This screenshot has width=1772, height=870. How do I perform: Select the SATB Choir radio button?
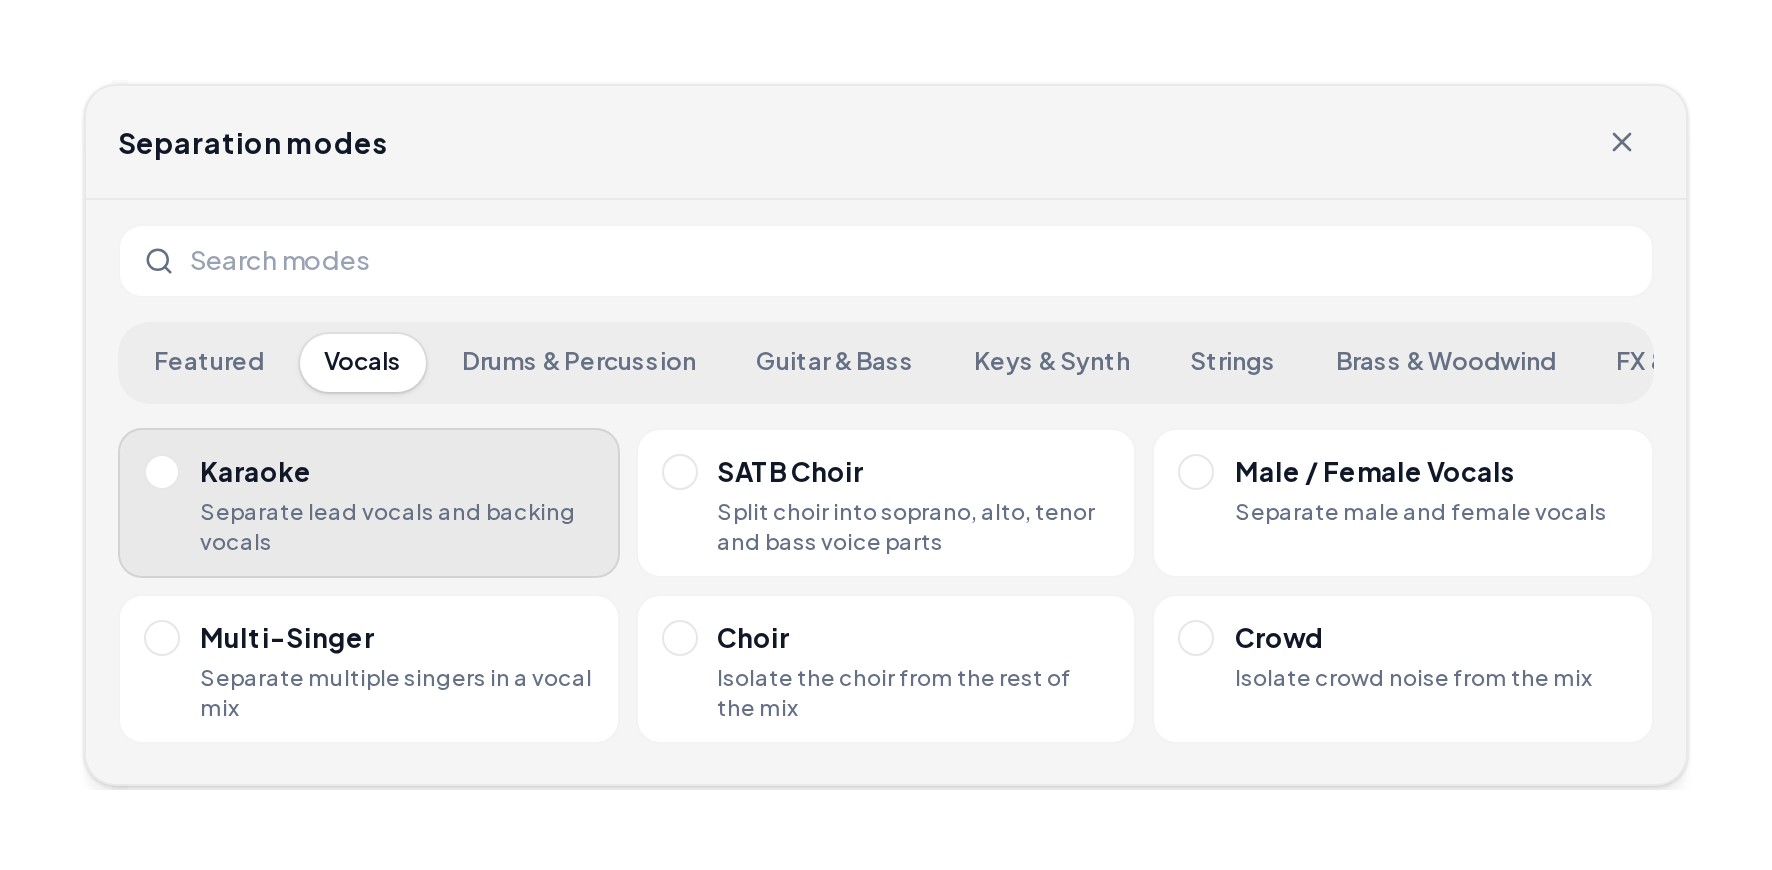pyautogui.click(x=680, y=472)
